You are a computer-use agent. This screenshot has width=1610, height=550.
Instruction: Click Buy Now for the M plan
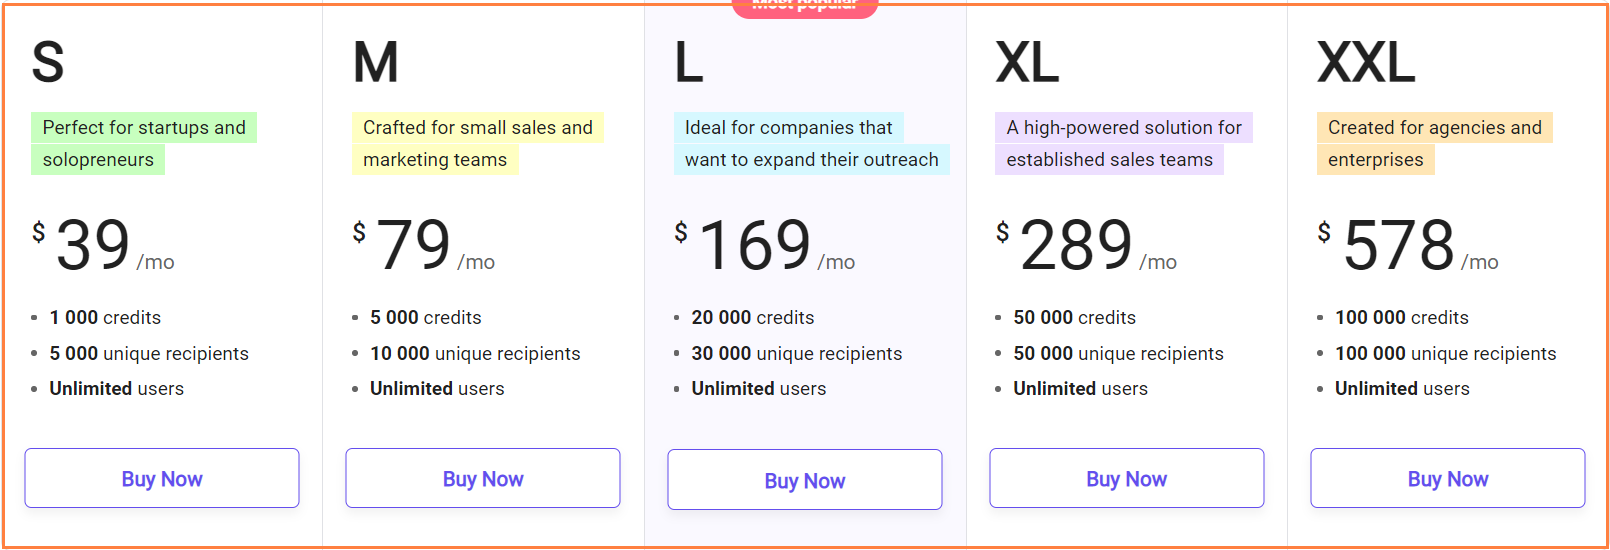(483, 478)
